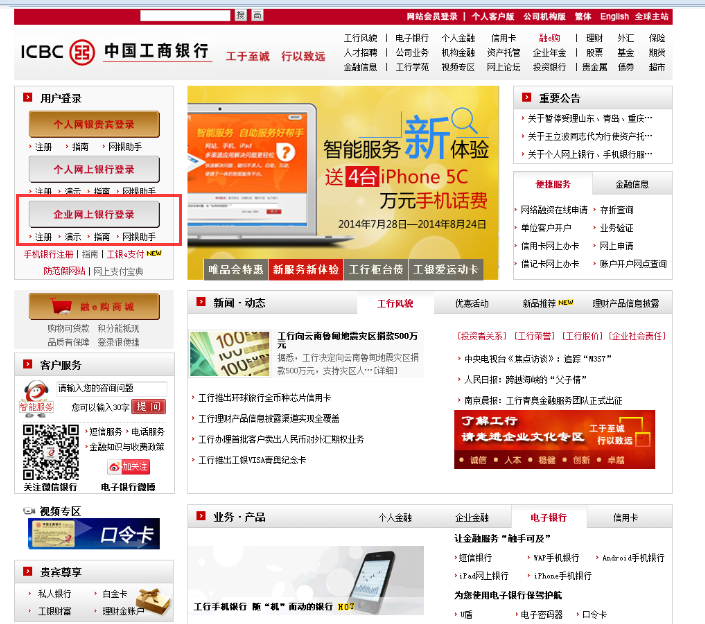The width and height of the screenshot is (705, 624).
Task: Open announcement 关于王立波同志代为行使资产托
Action: [x=590, y=136]
